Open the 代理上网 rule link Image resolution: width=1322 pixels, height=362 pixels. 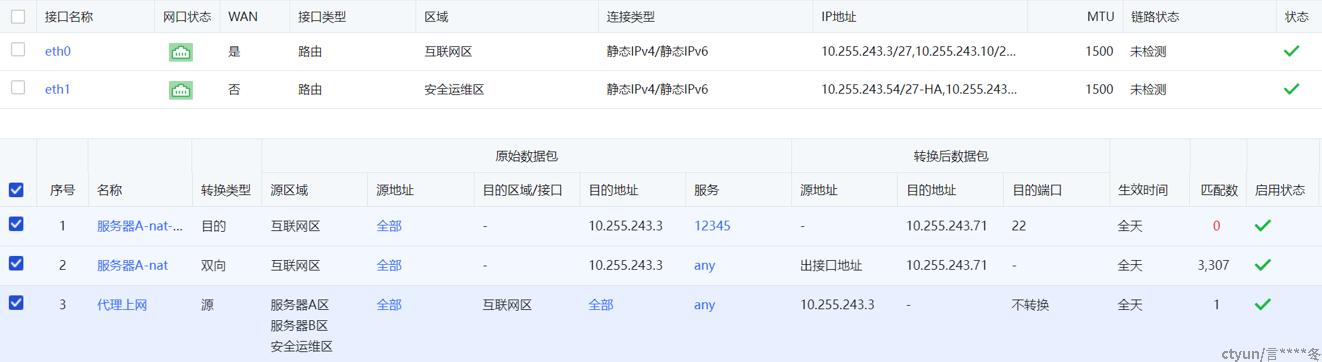(122, 304)
